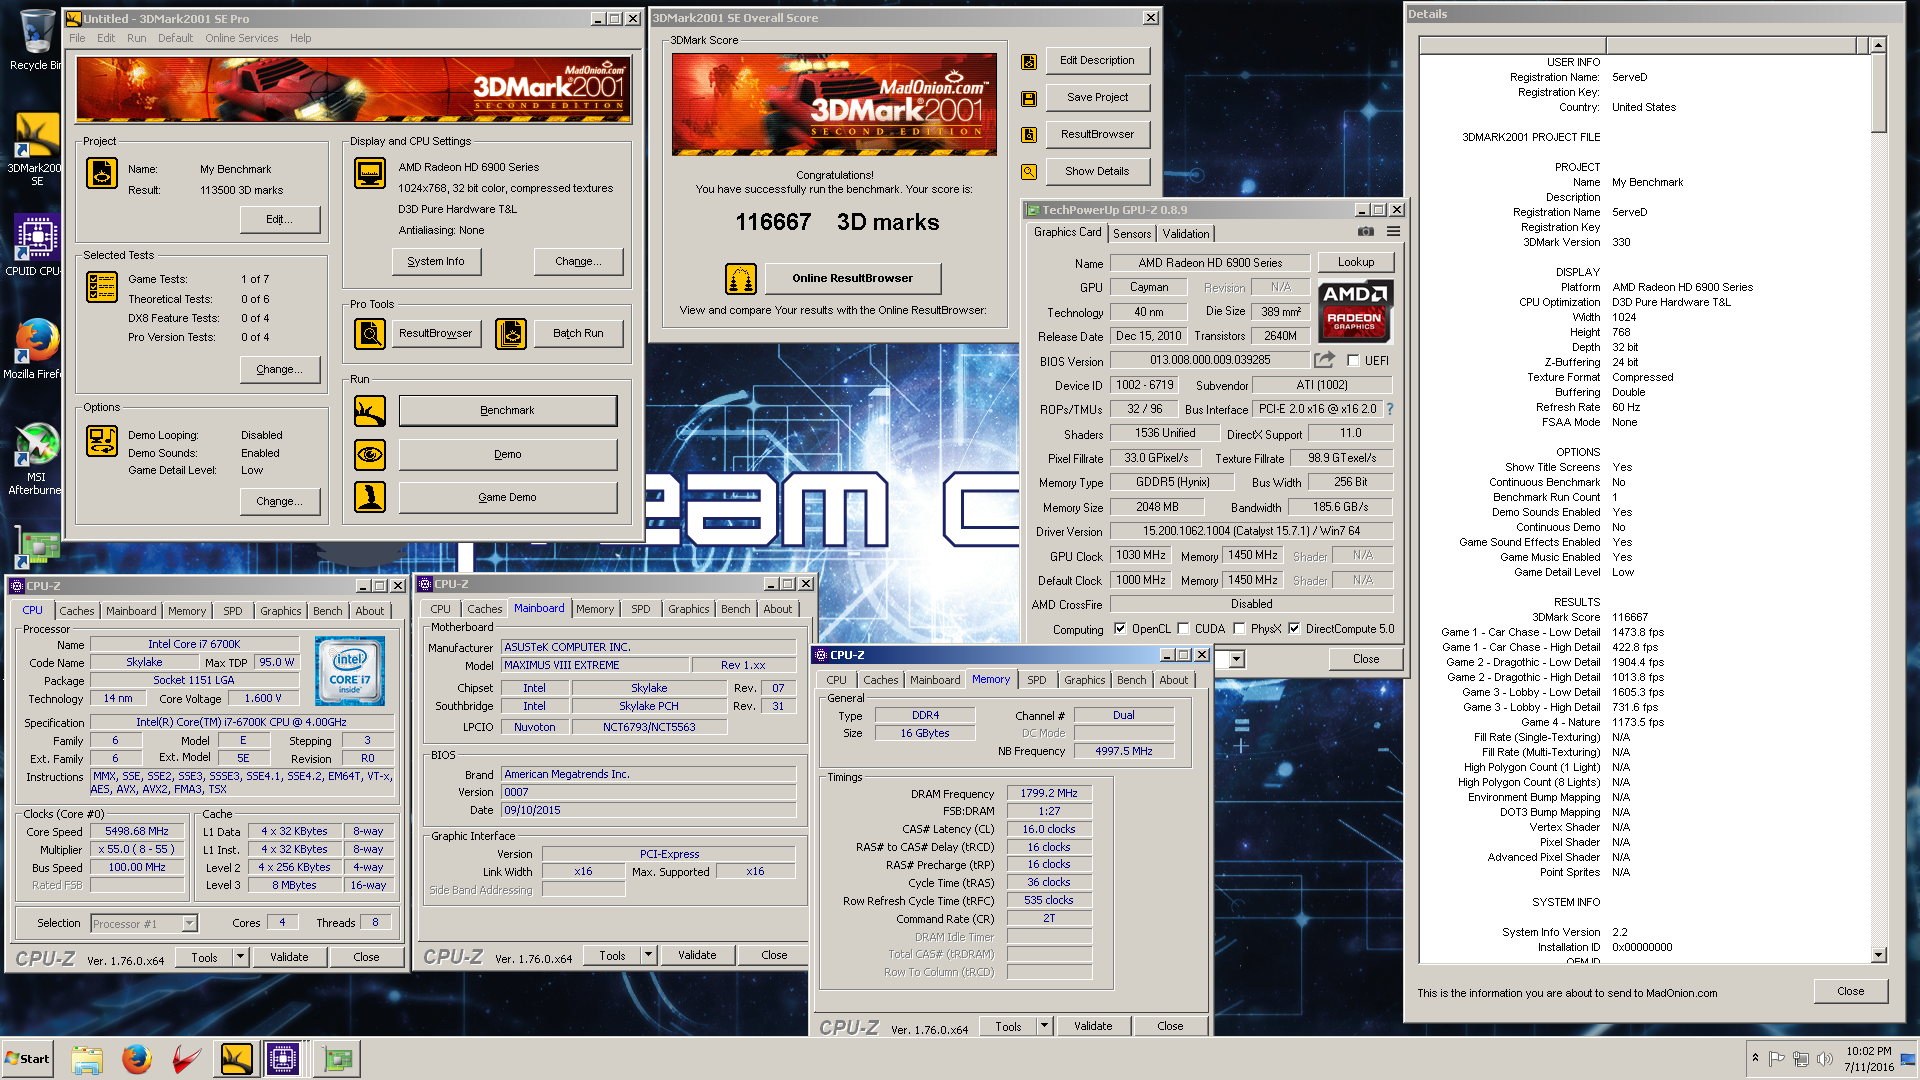Toggle the PhysX computing checkbox
This screenshot has height=1080, width=1920.
[1240, 629]
